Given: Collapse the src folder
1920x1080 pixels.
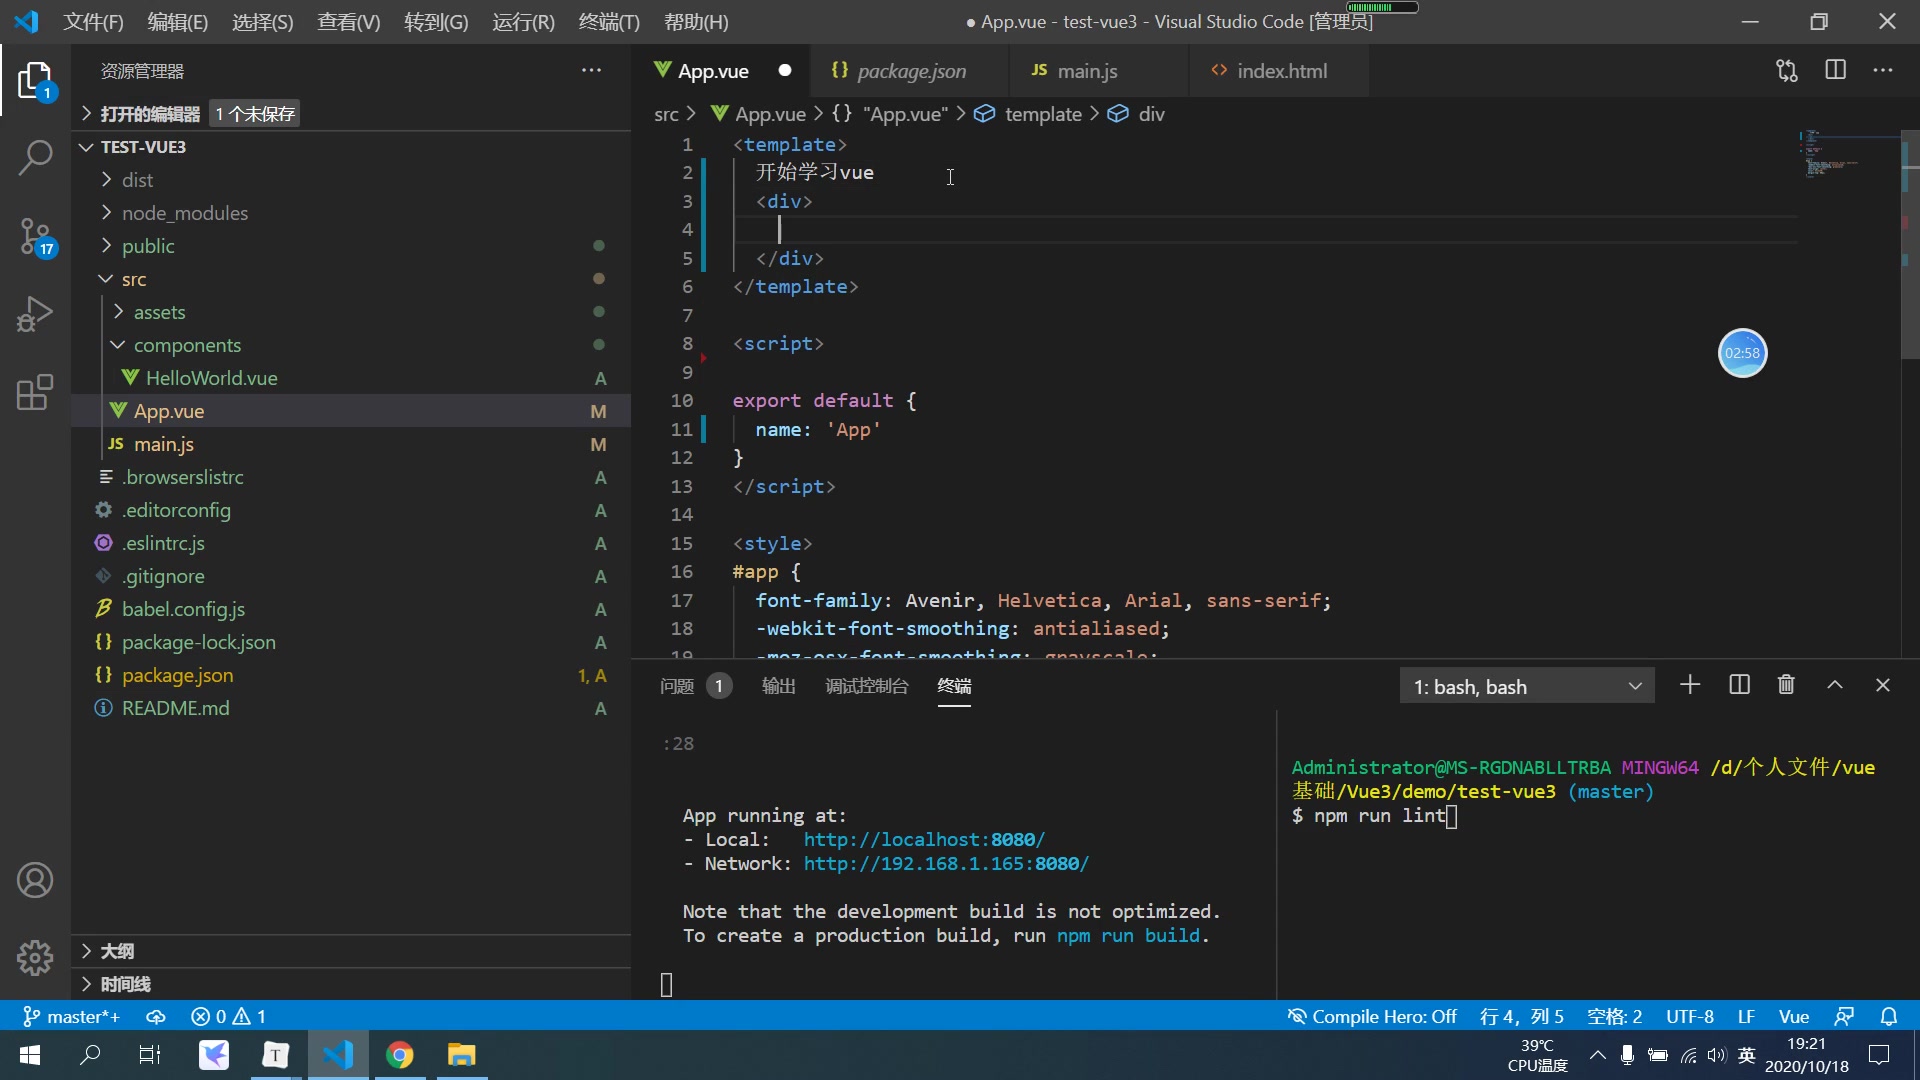Looking at the screenshot, I should pyautogui.click(x=350, y=279).
